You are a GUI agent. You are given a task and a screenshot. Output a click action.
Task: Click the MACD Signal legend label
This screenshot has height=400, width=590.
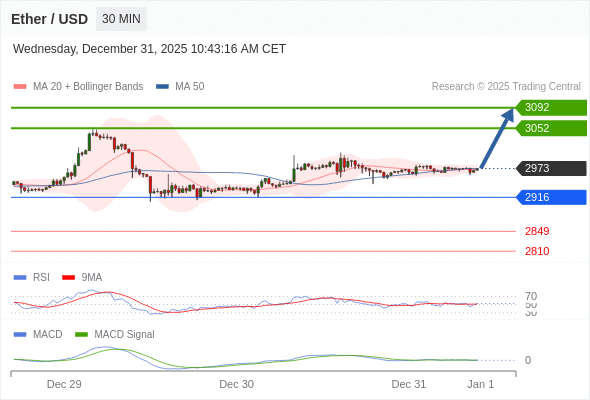pos(125,335)
